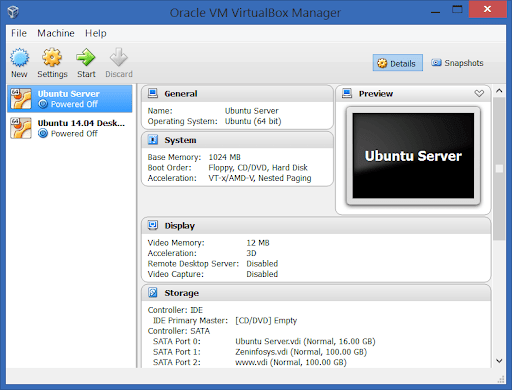Viewport: 512px width, 390px height.
Task: Open the File menu
Action: point(19,33)
